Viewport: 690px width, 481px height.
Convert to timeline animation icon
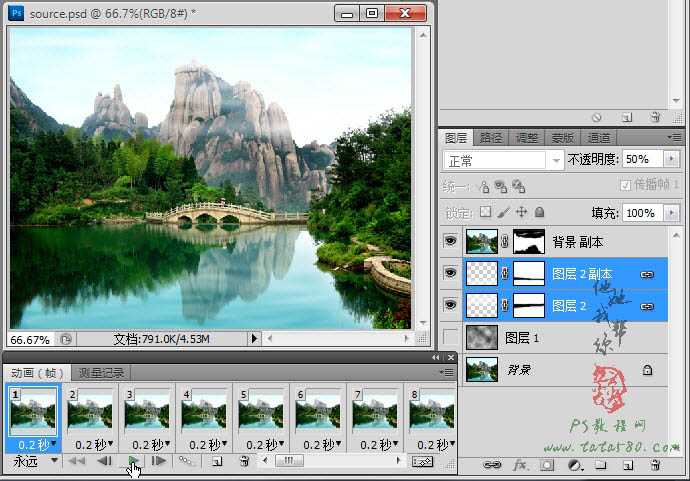point(422,461)
